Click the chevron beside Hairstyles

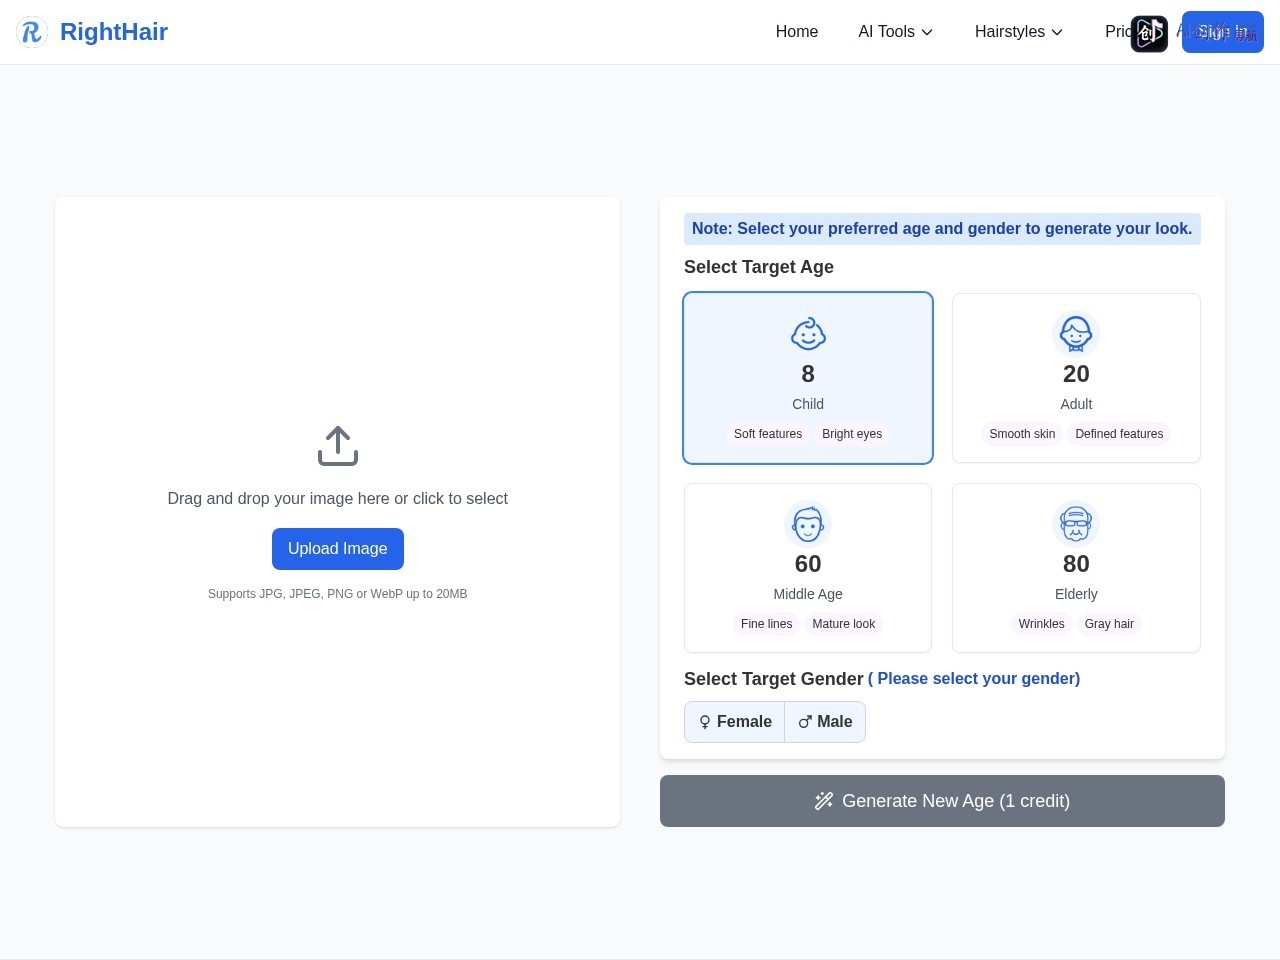pyautogui.click(x=1057, y=32)
